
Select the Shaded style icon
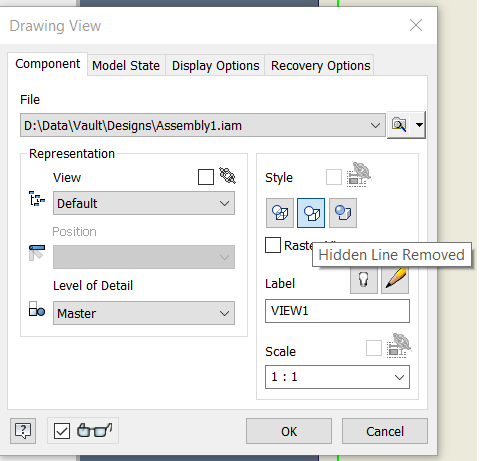click(x=343, y=213)
